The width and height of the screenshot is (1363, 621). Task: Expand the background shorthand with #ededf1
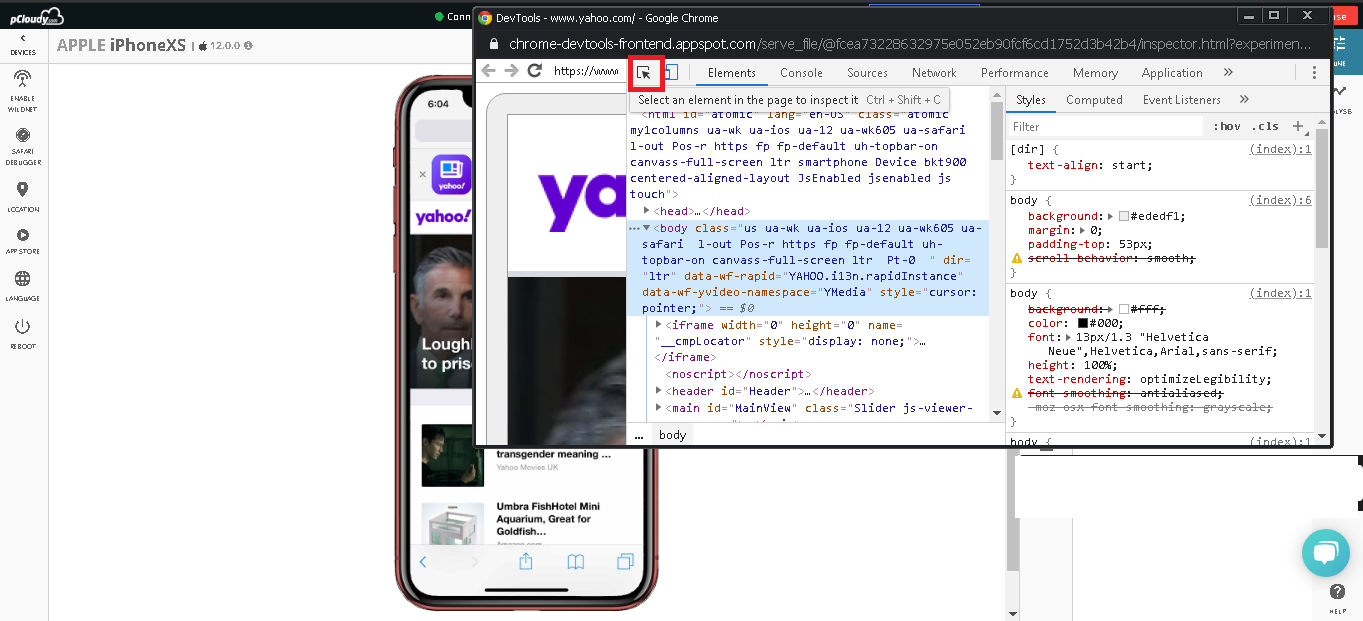click(1111, 216)
